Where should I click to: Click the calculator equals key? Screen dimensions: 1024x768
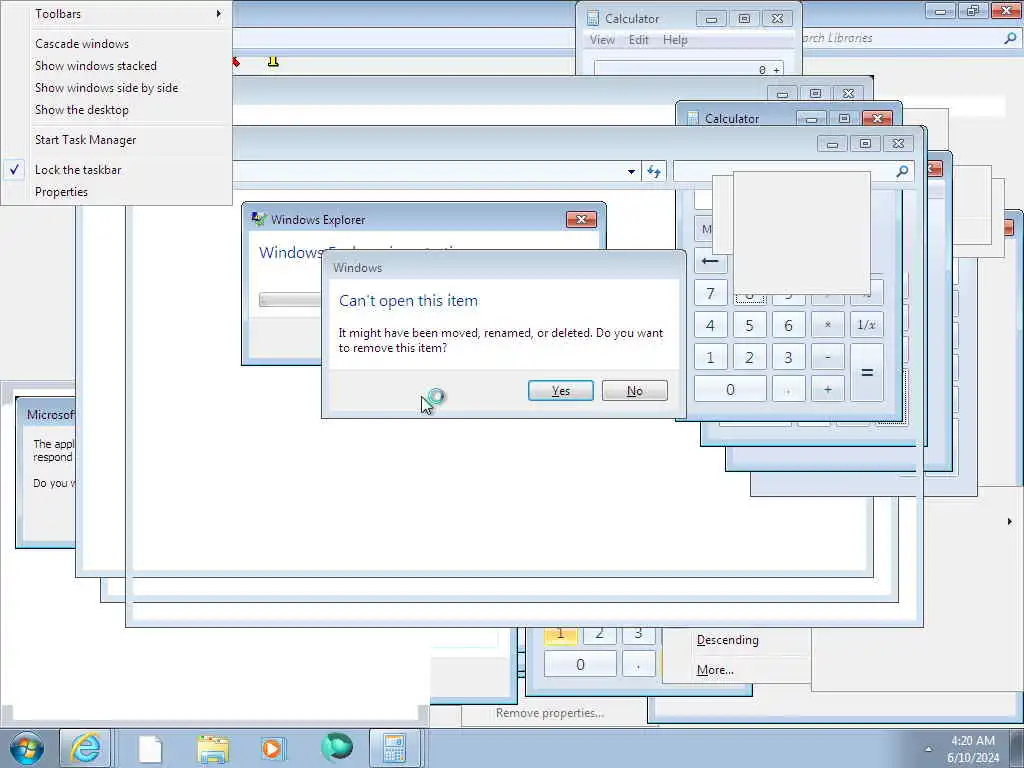point(867,373)
